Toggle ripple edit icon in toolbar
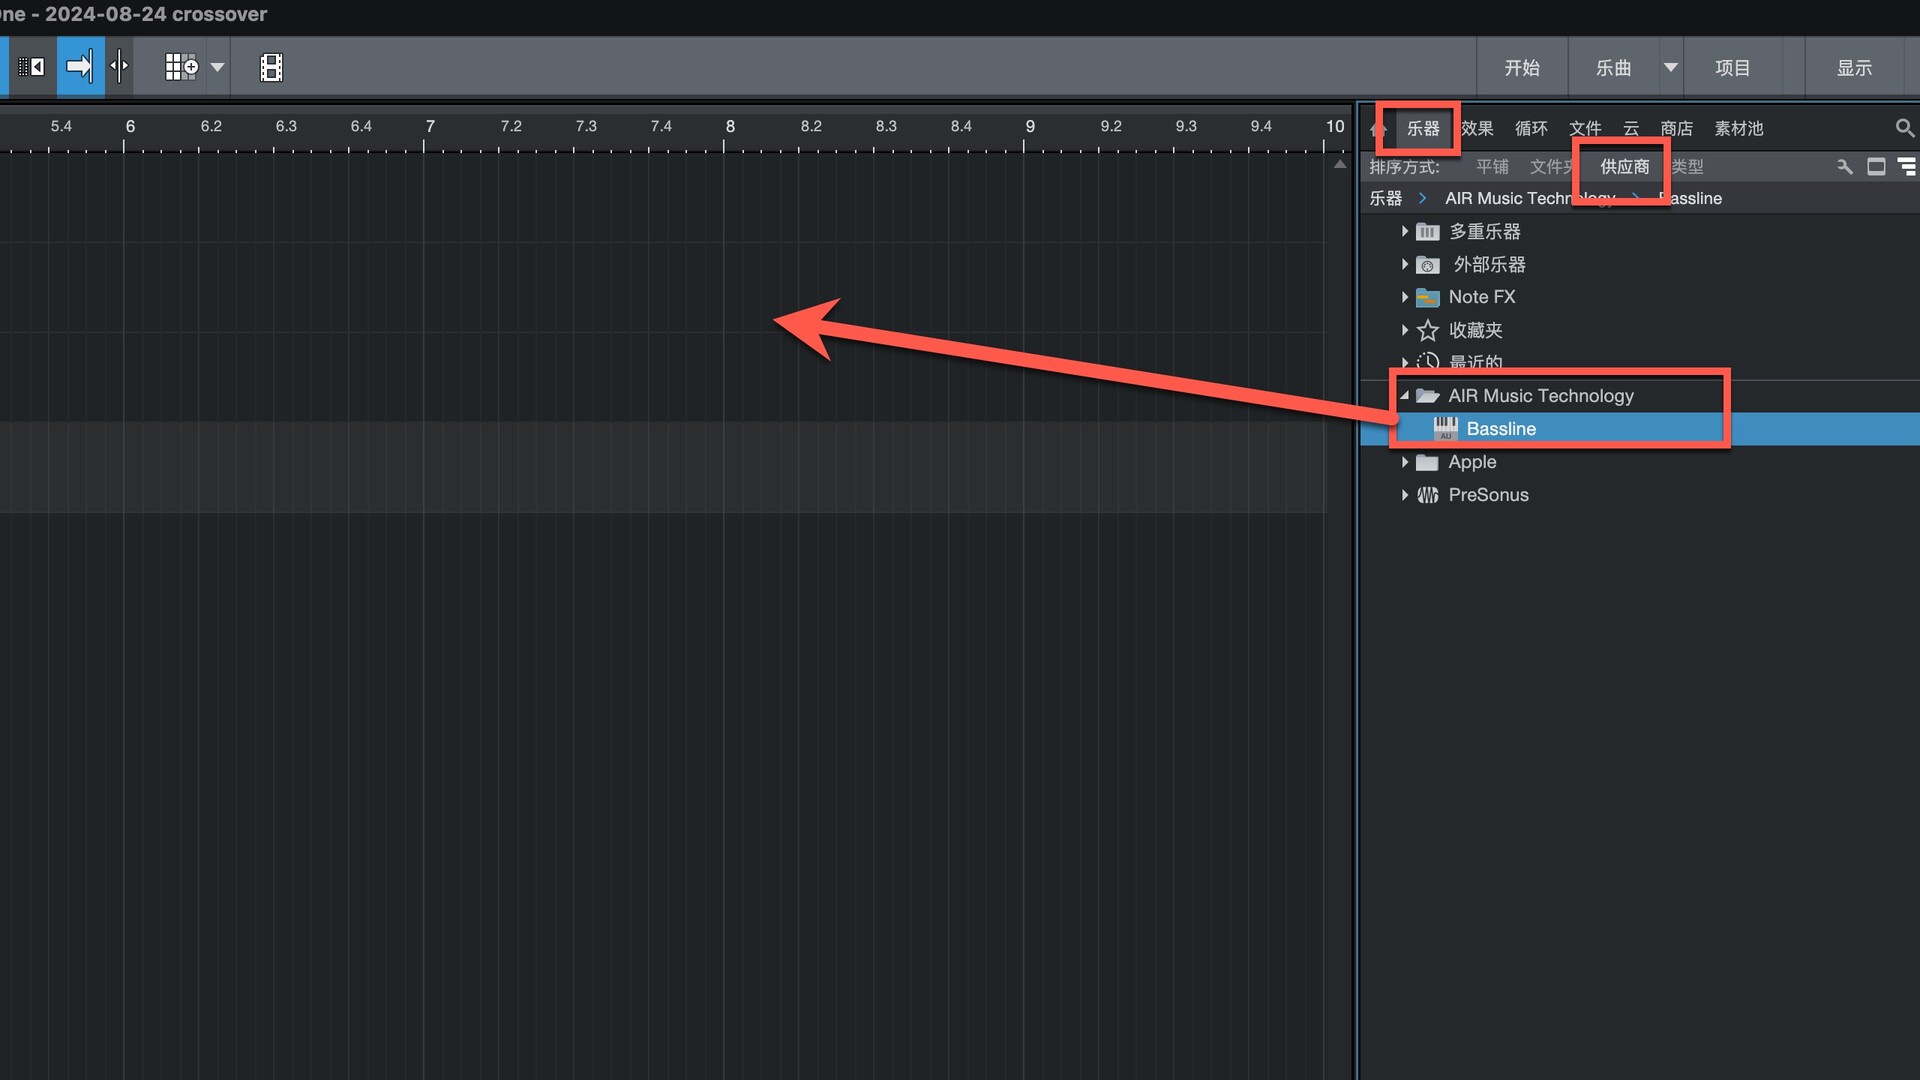This screenshot has width=1920, height=1080. [32, 67]
